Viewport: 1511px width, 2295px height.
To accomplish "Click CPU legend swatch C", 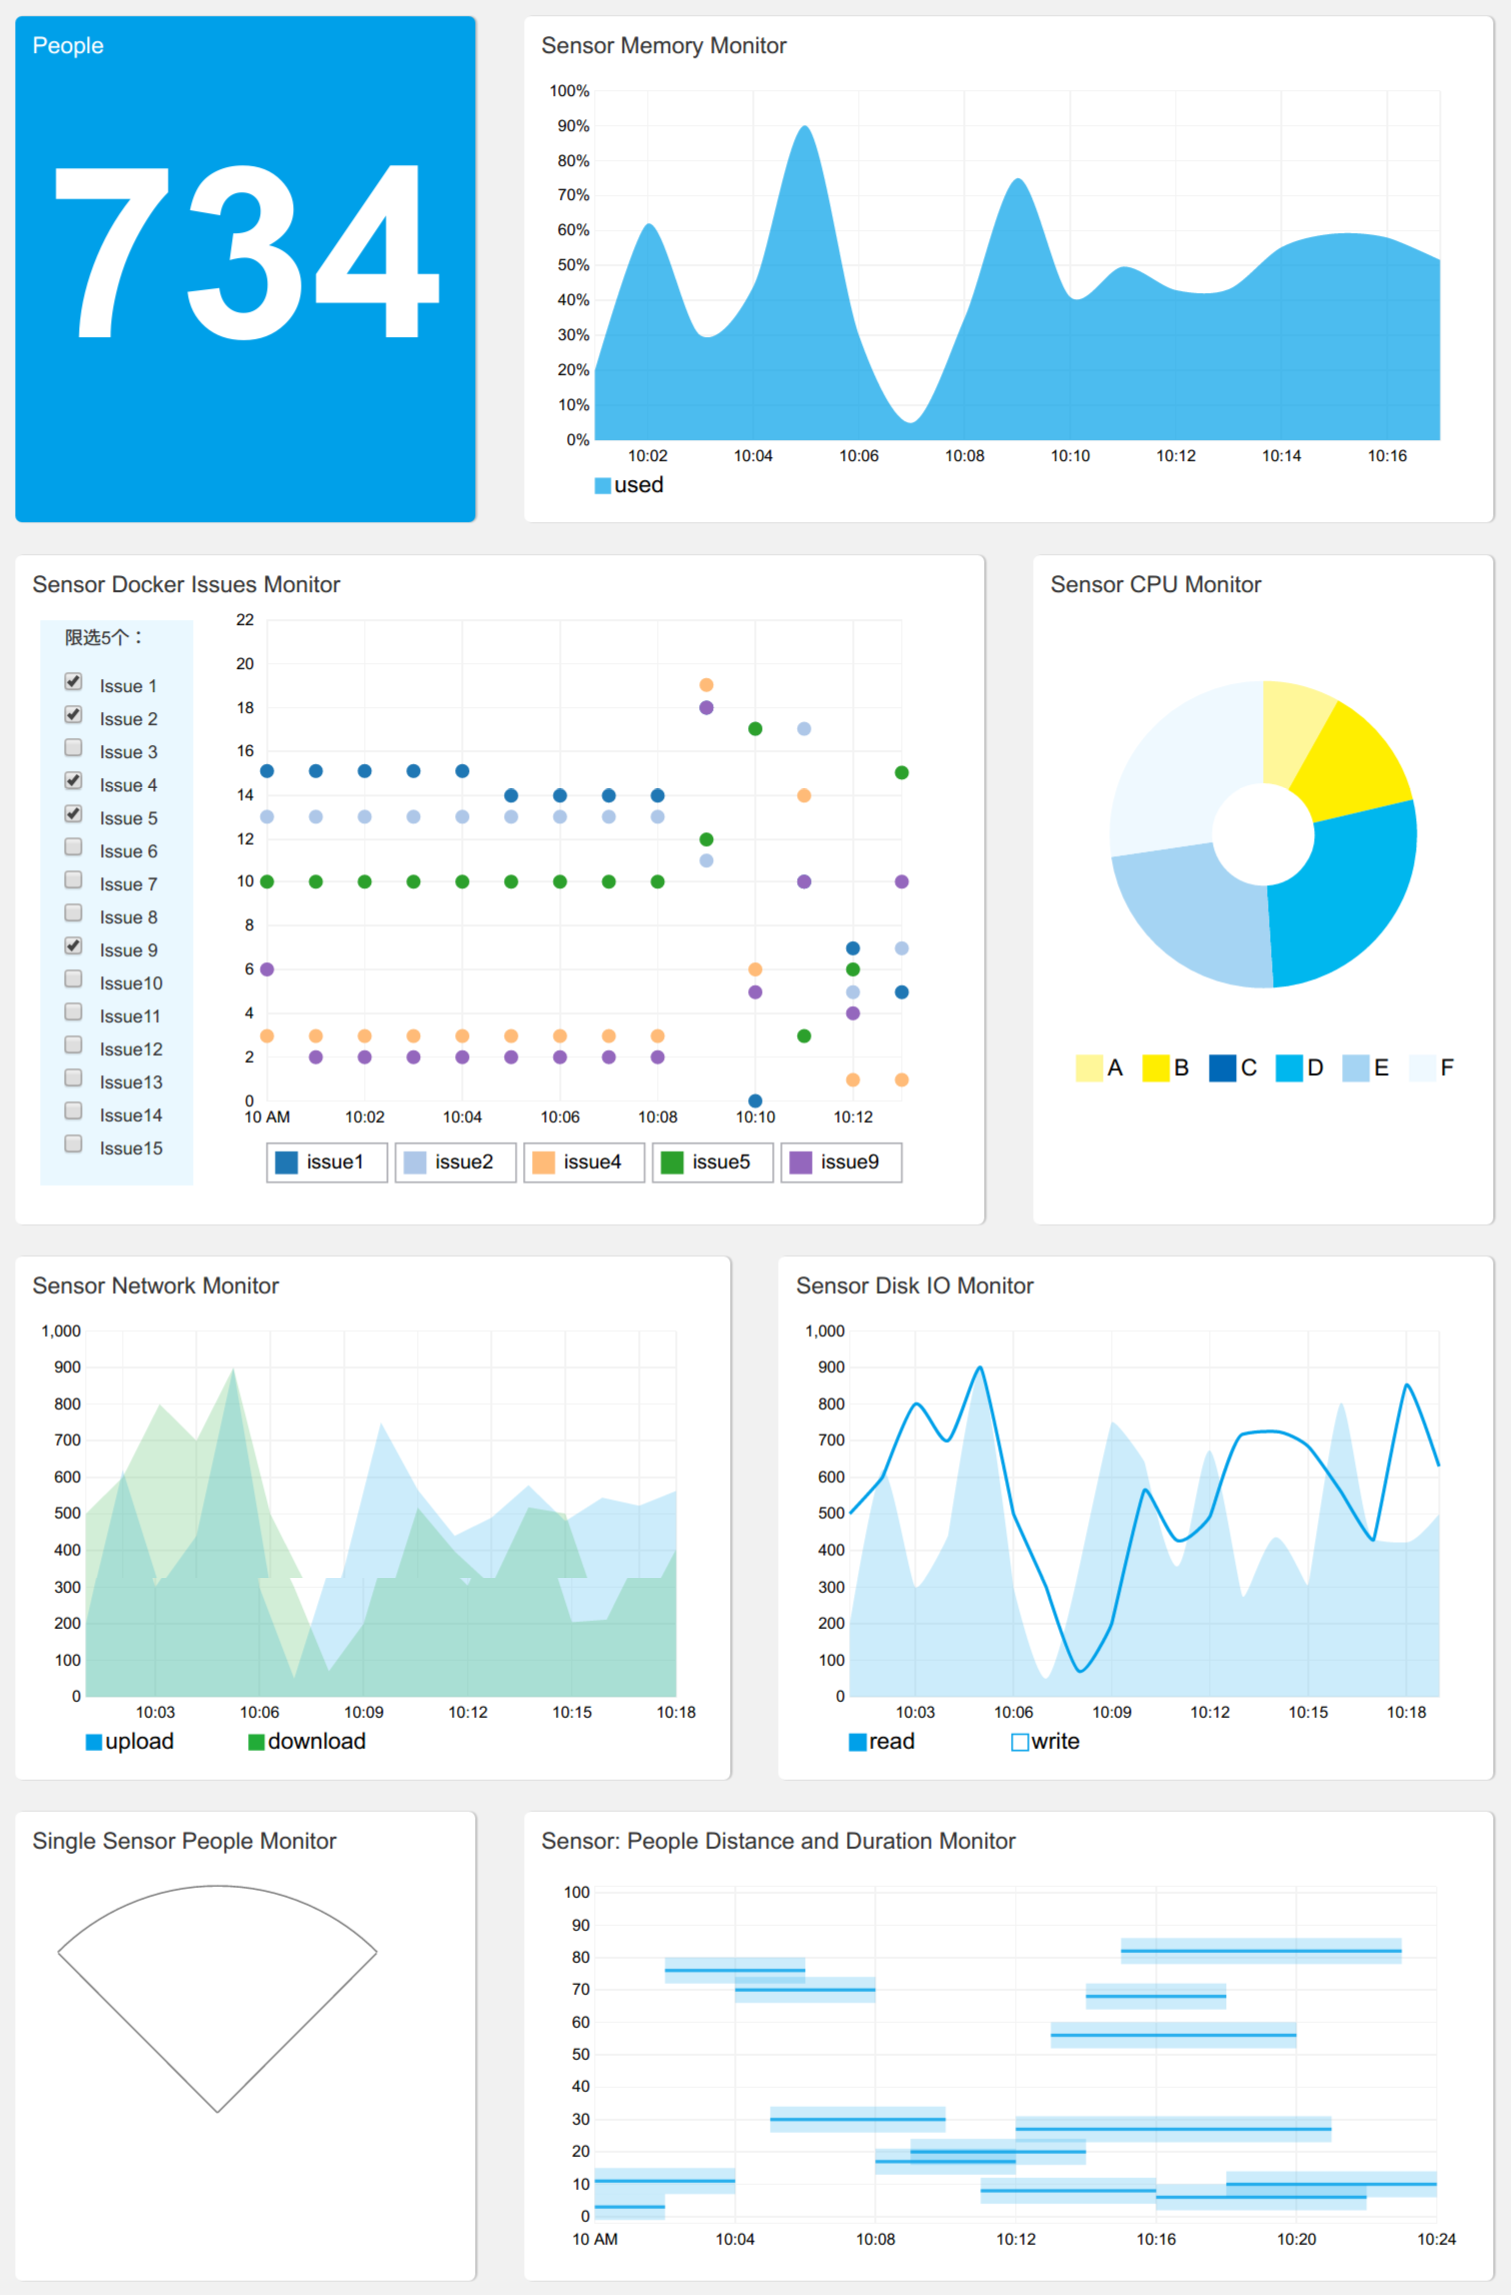I will 1223,1068.
